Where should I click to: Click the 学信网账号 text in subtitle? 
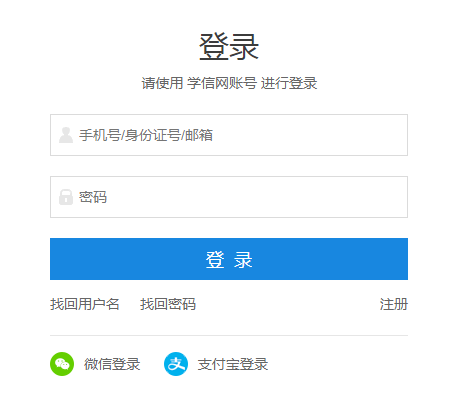click(x=222, y=83)
